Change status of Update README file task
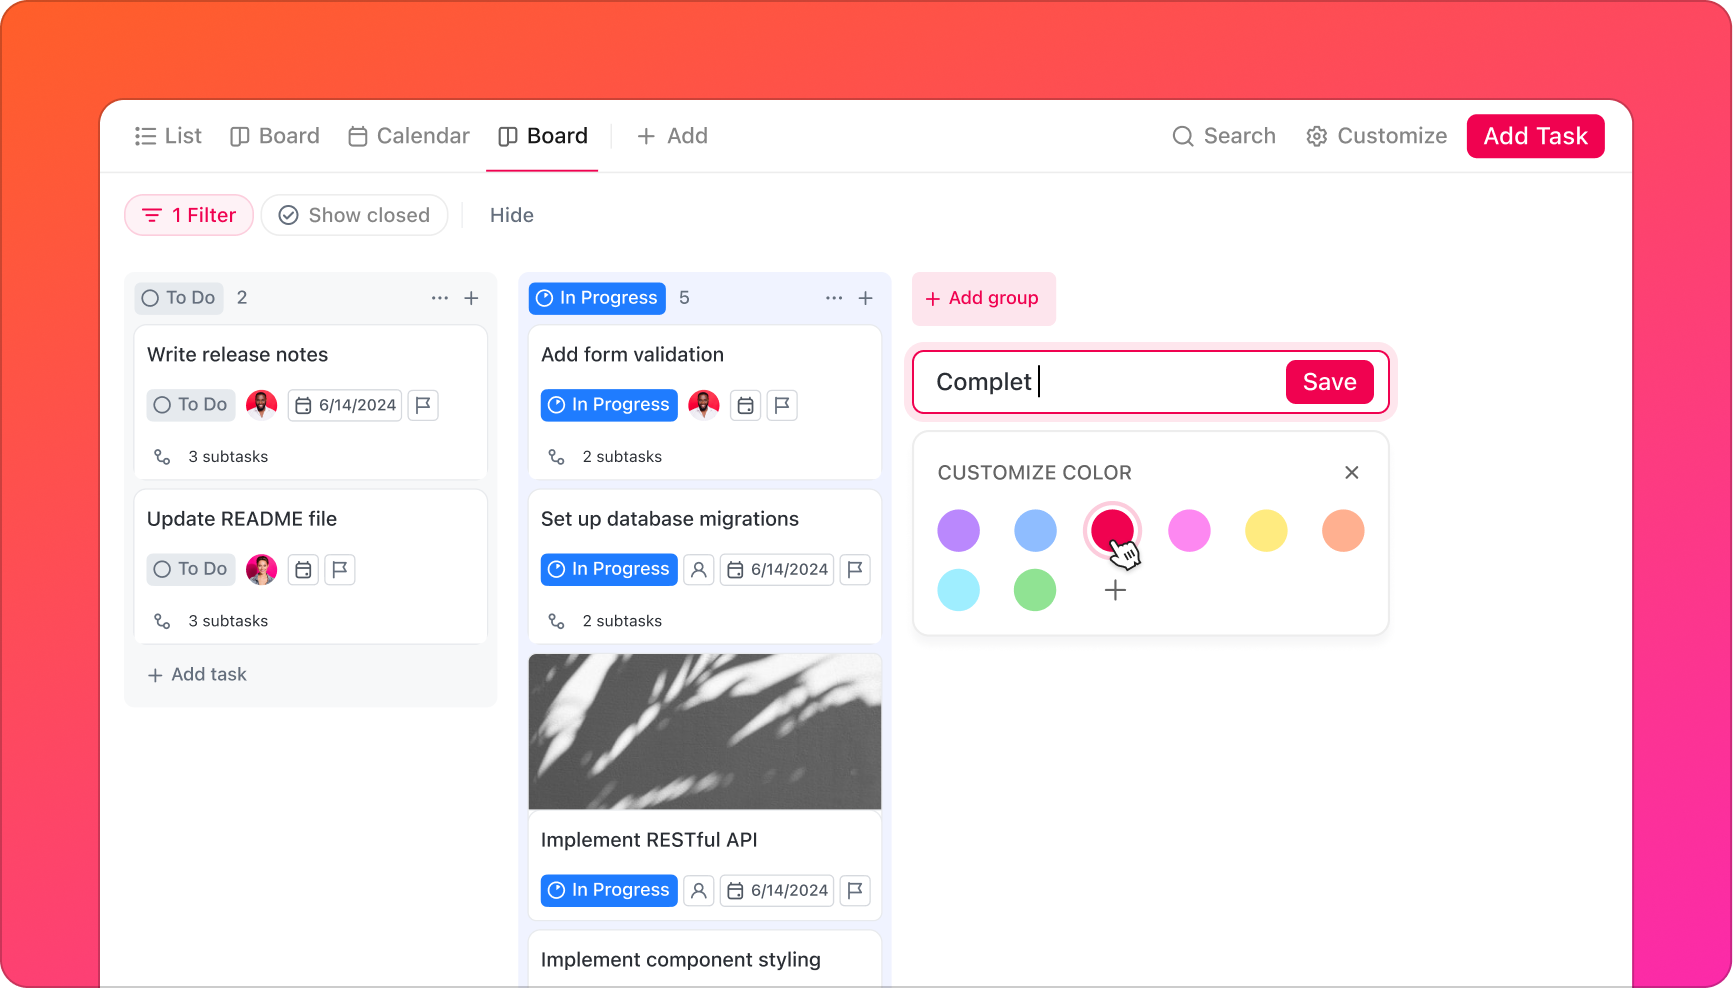This screenshot has height=988, width=1733. coord(191,569)
